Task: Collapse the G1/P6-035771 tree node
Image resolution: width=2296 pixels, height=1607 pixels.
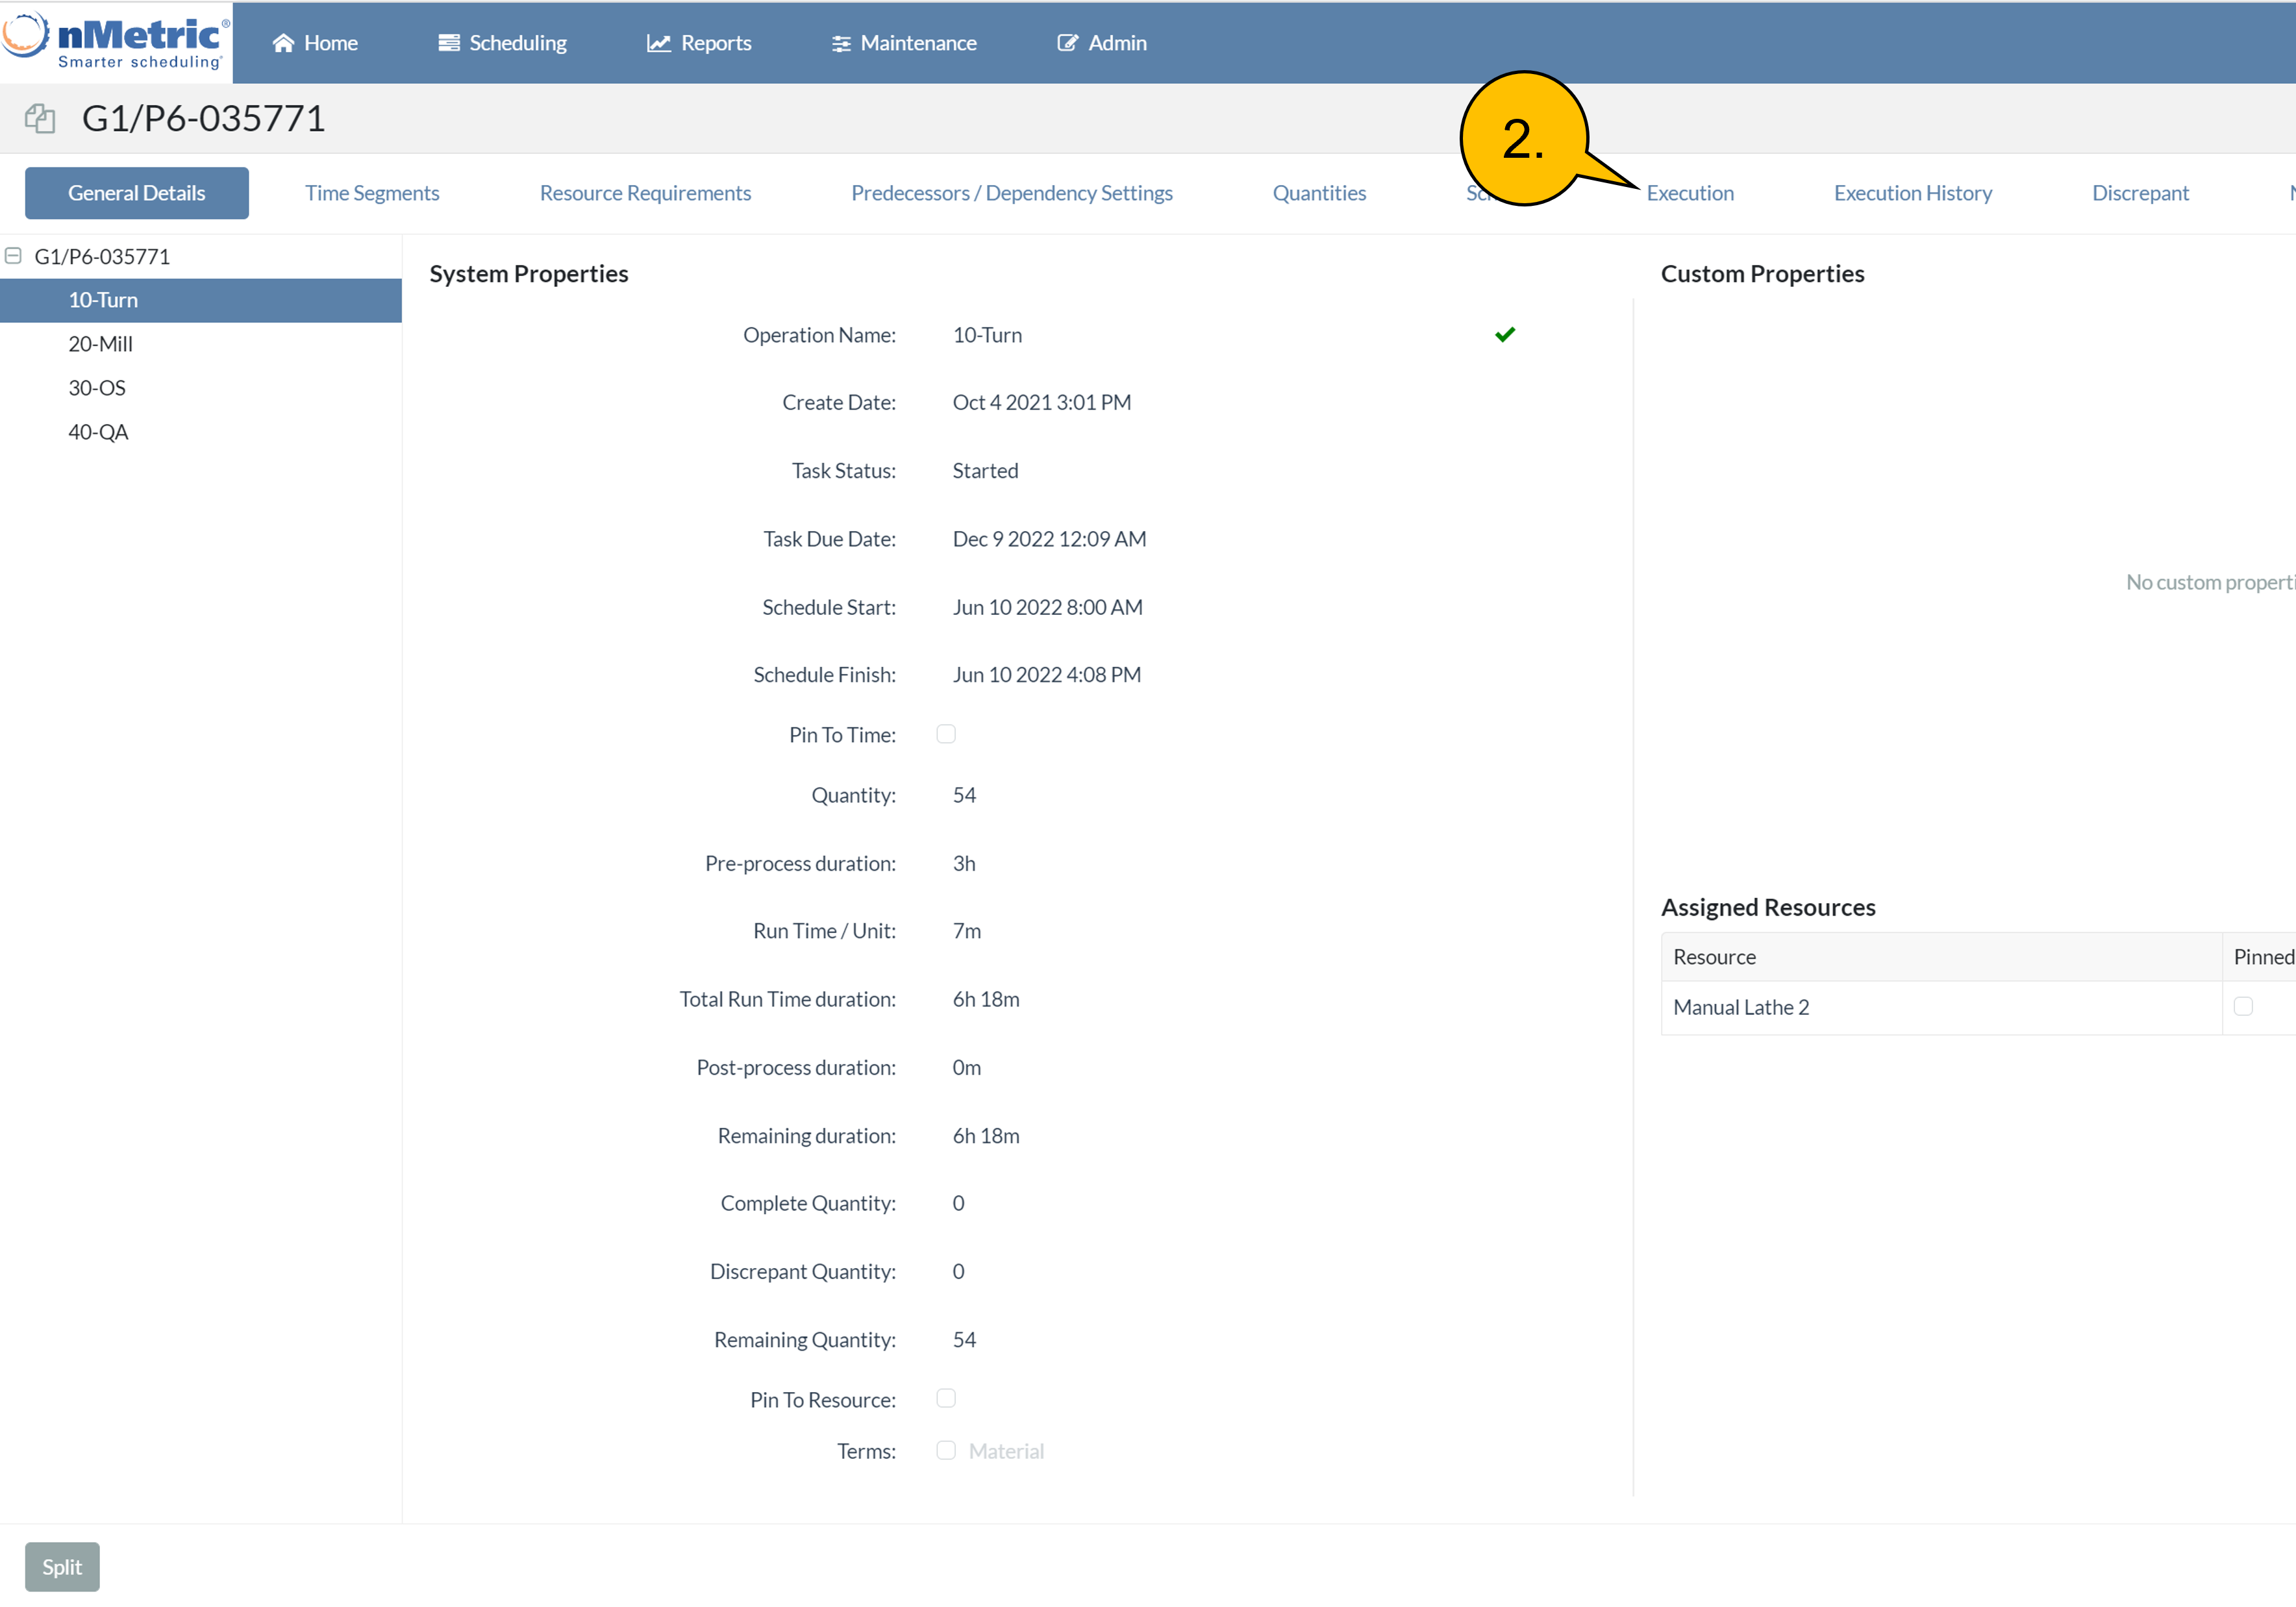Action: [x=13, y=256]
